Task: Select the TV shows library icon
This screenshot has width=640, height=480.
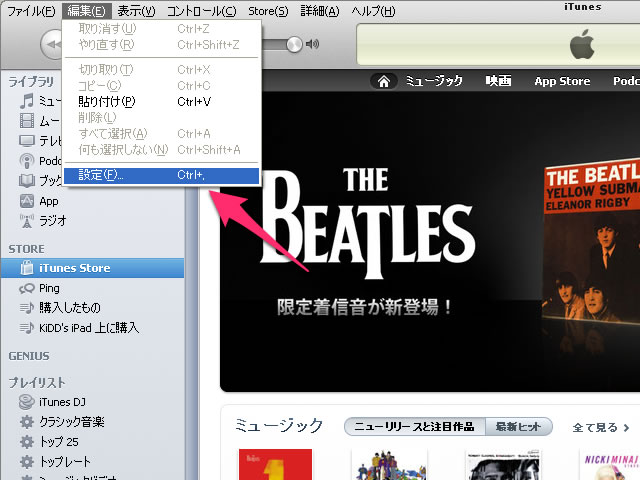Action: (27, 141)
